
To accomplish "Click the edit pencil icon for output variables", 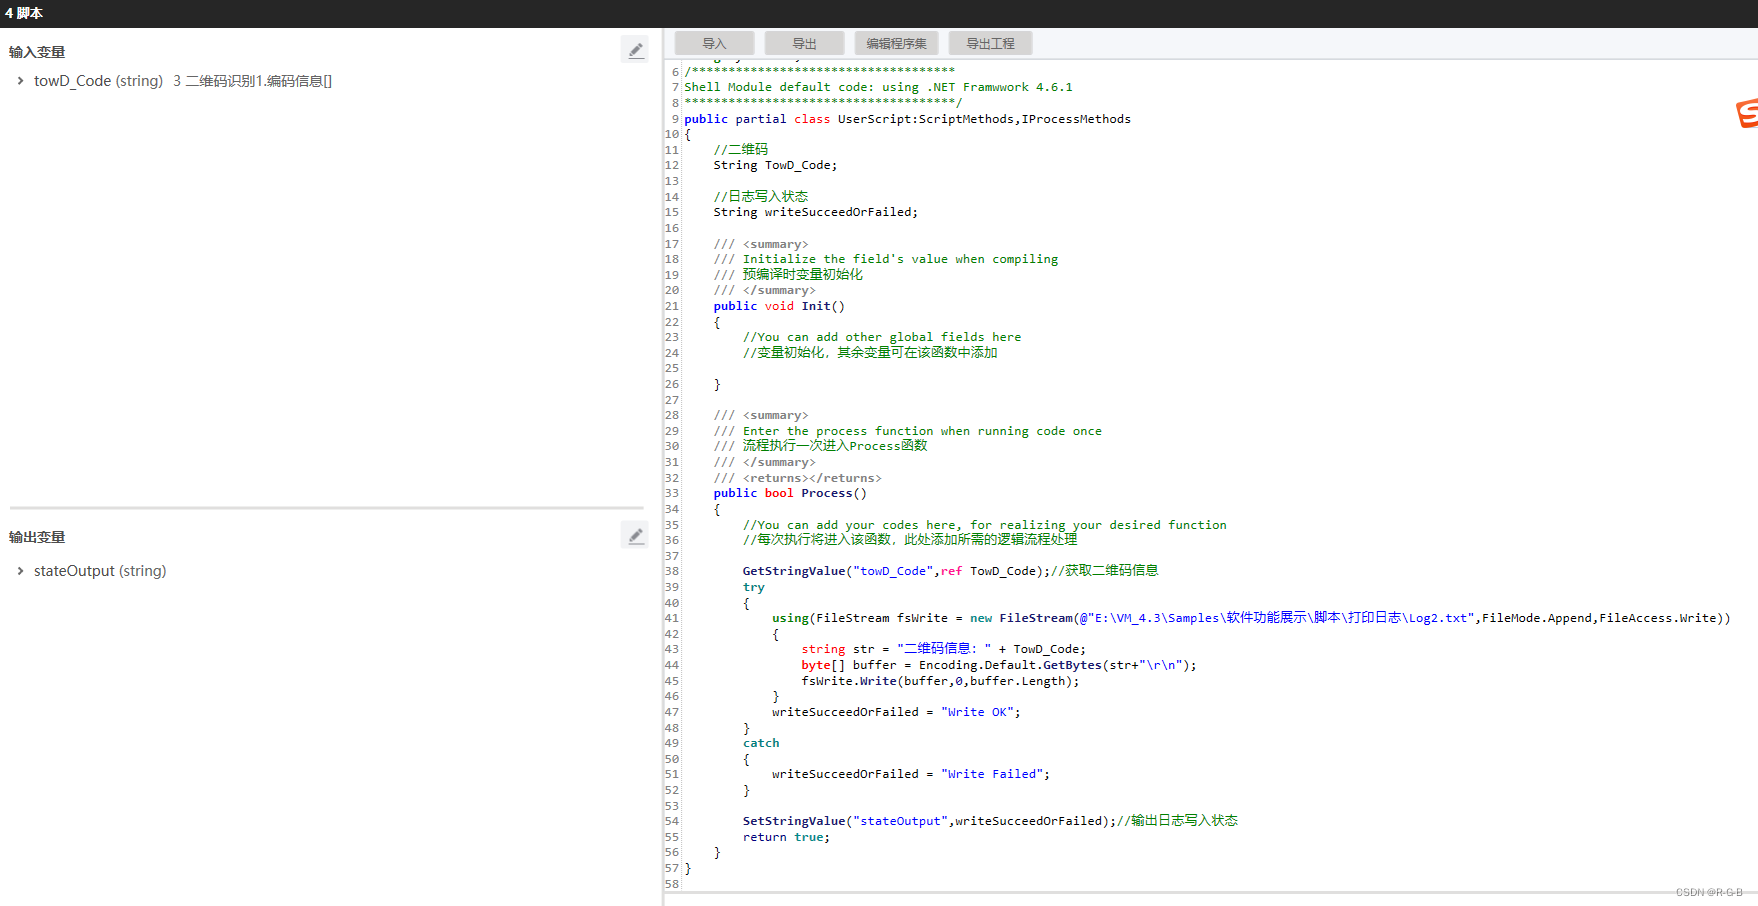I will [x=635, y=536].
